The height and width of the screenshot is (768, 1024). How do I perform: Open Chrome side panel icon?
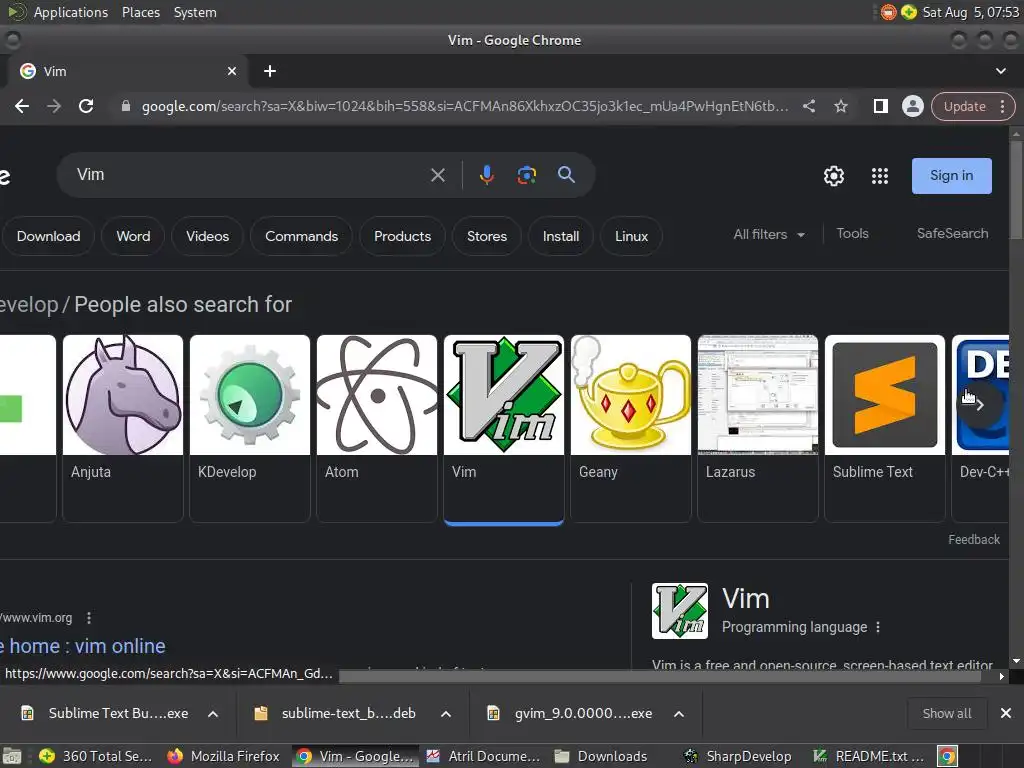point(880,106)
